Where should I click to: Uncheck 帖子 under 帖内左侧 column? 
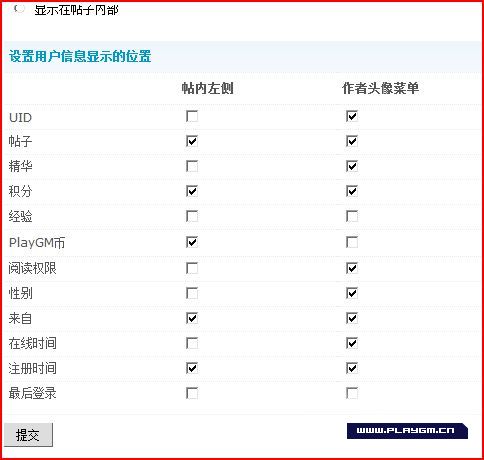192,141
